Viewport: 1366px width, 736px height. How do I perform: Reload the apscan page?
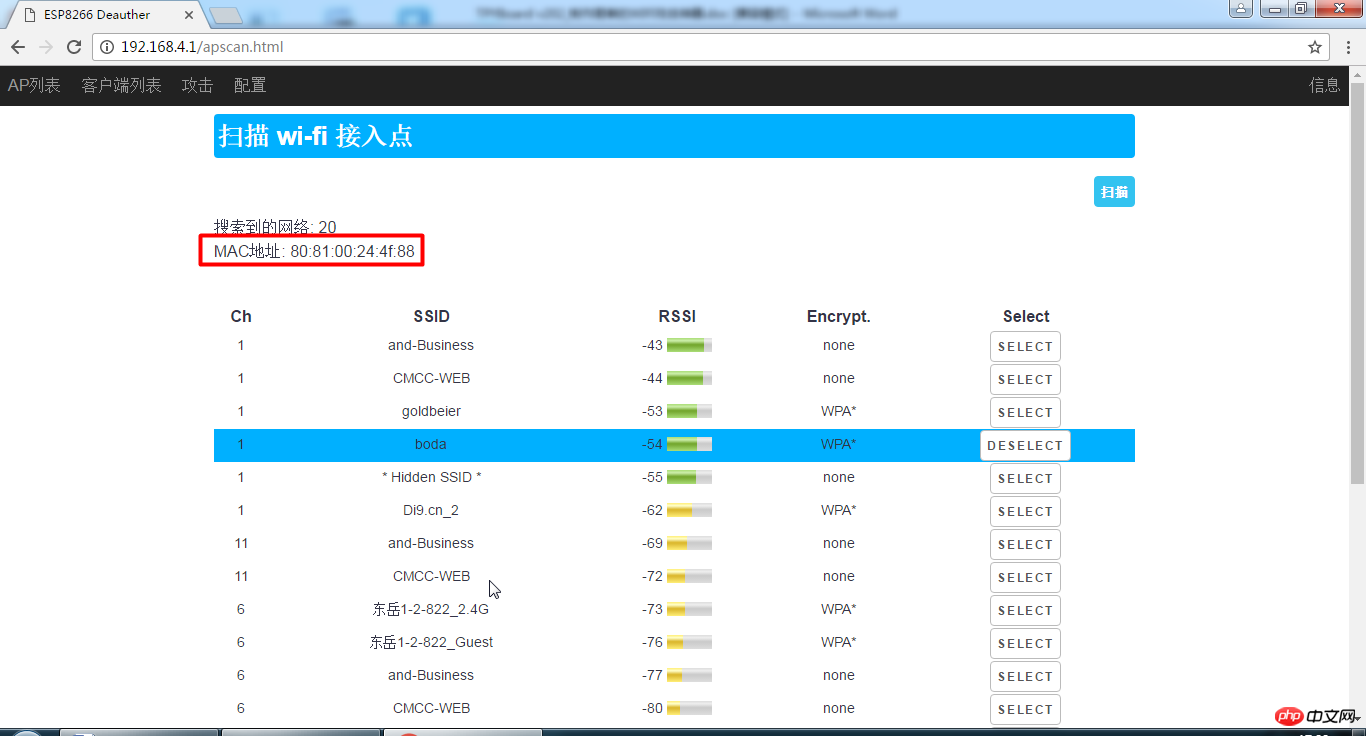pos(74,47)
